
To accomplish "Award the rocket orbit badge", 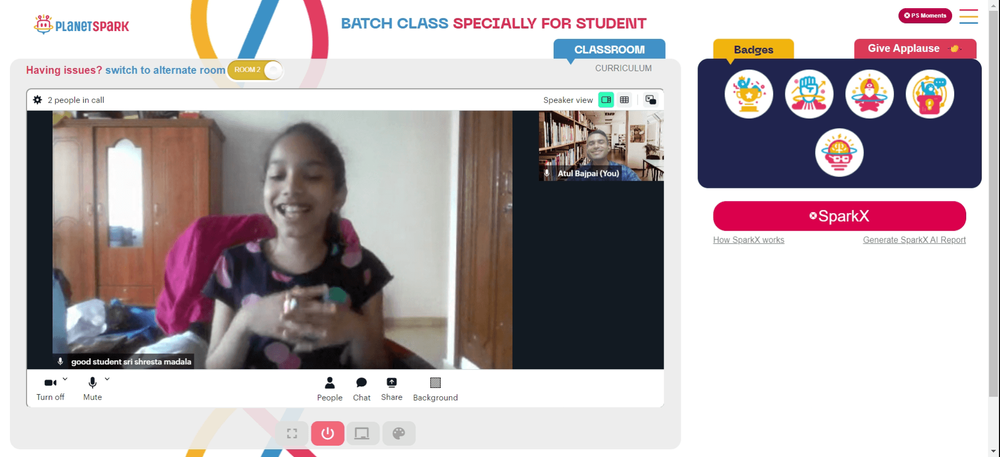I will pos(869,94).
